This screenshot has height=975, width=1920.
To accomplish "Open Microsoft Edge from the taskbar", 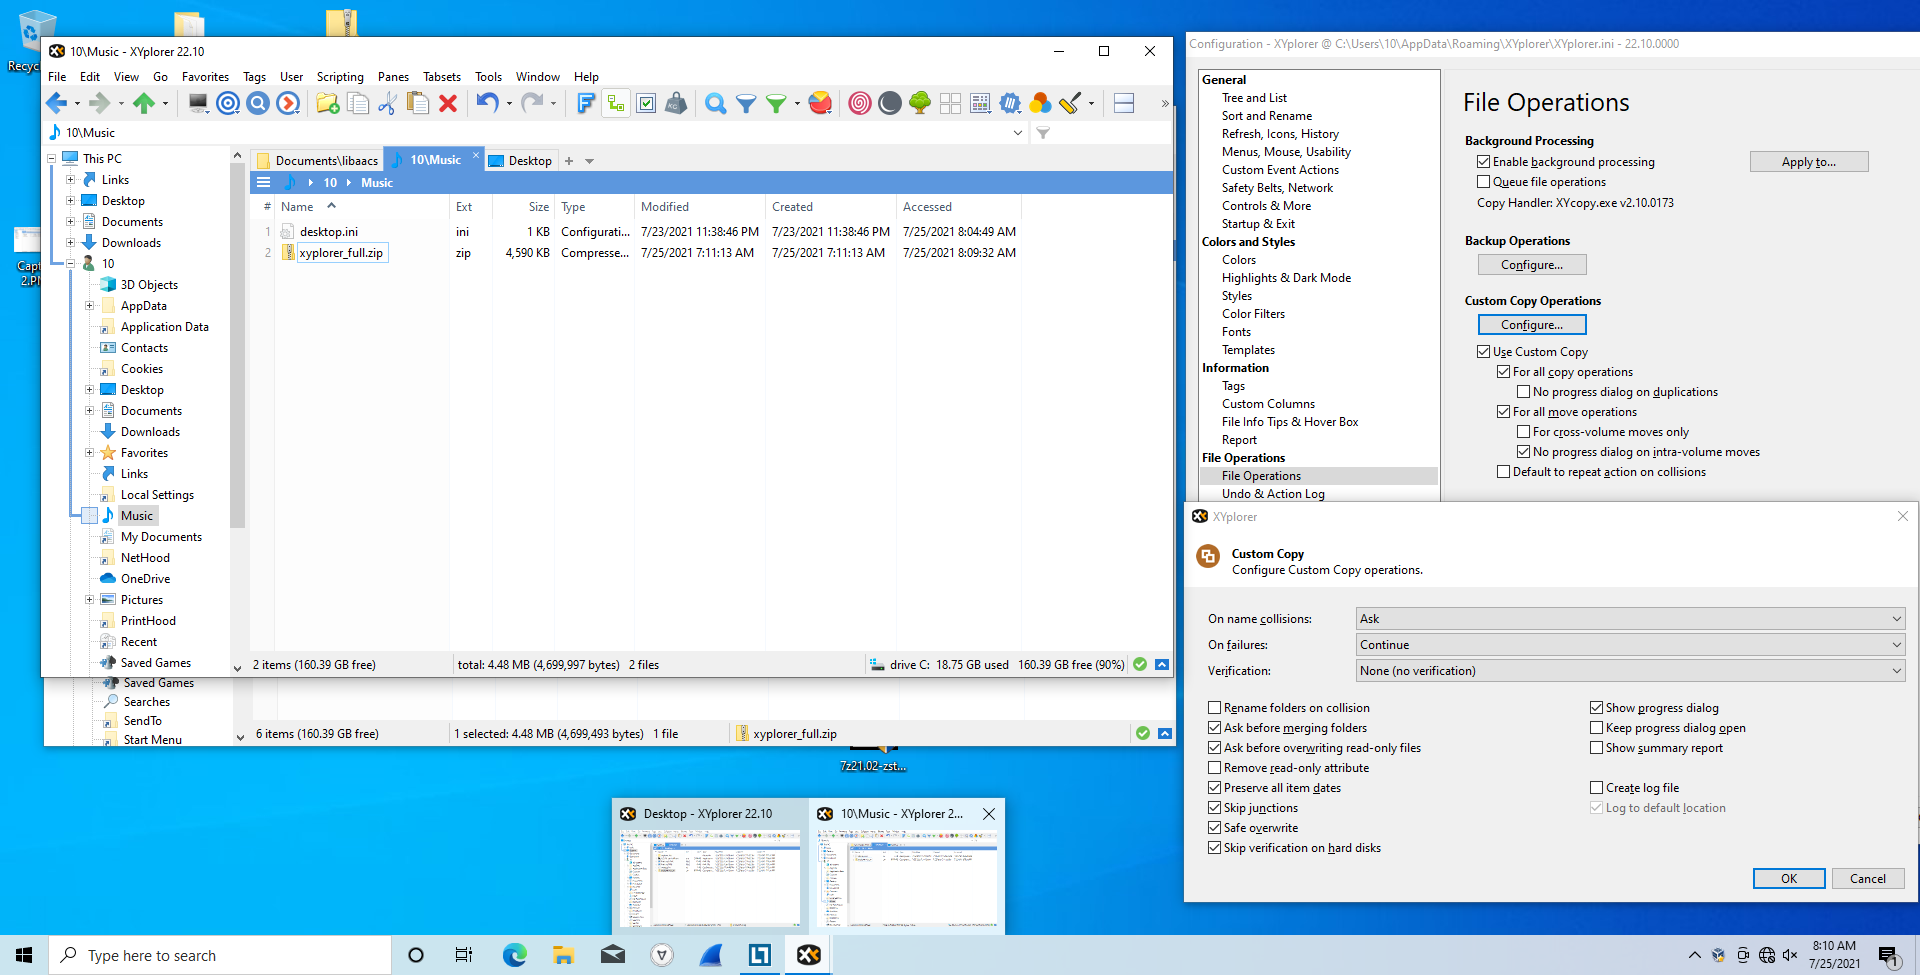I will click(514, 955).
